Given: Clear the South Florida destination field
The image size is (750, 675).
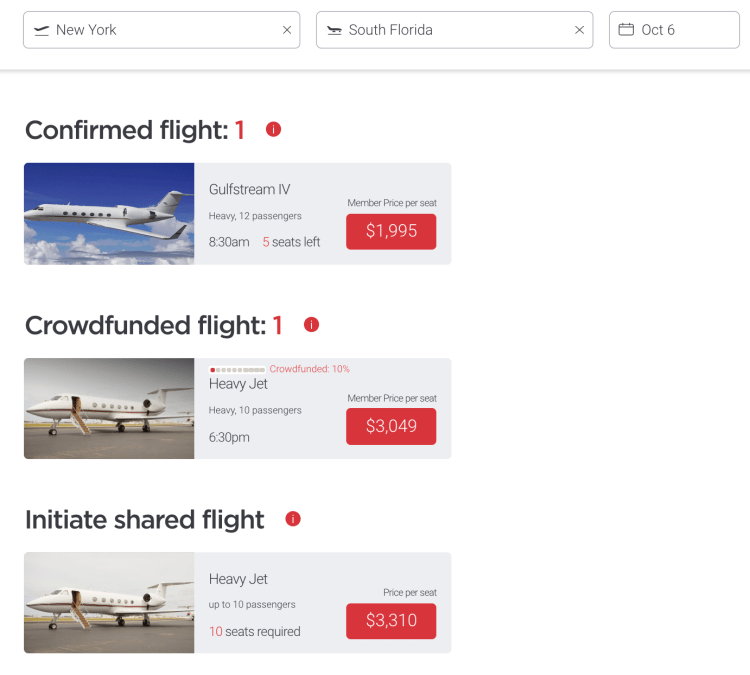Looking at the screenshot, I should pos(579,30).
